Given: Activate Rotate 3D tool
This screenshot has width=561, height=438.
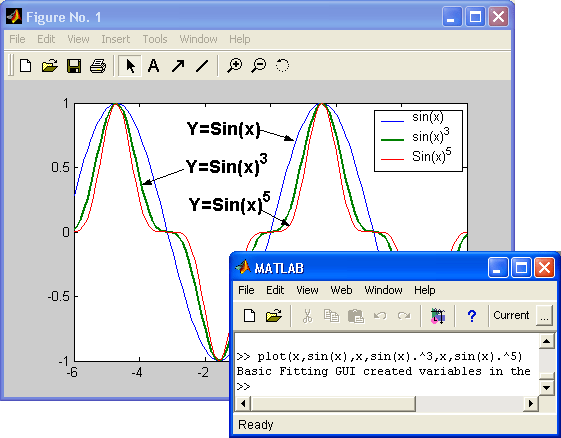Looking at the screenshot, I should [282, 66].
